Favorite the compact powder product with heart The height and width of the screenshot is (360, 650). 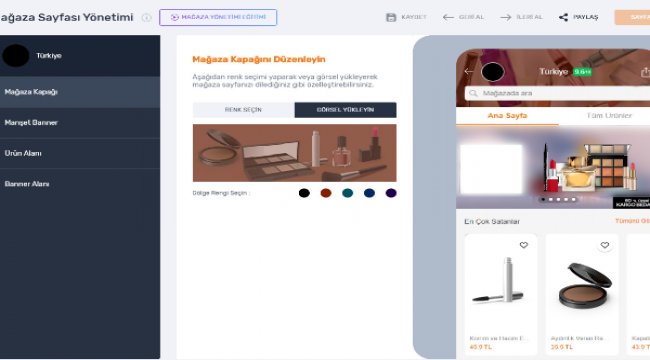[x=605, y=245]
